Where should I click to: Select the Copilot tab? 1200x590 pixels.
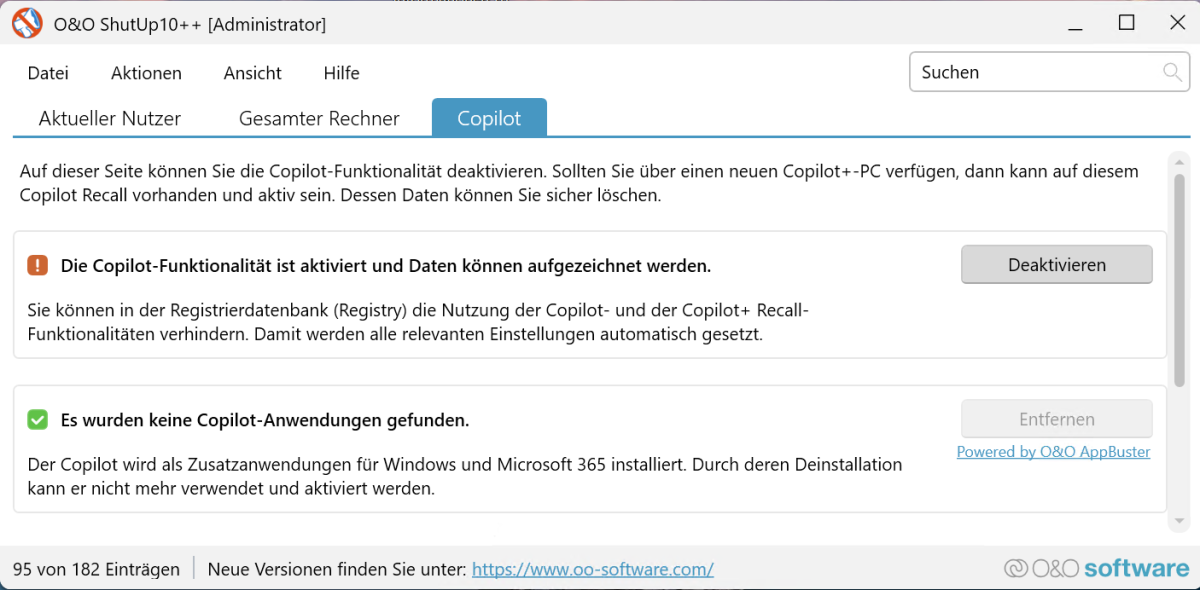click(489, 118)
